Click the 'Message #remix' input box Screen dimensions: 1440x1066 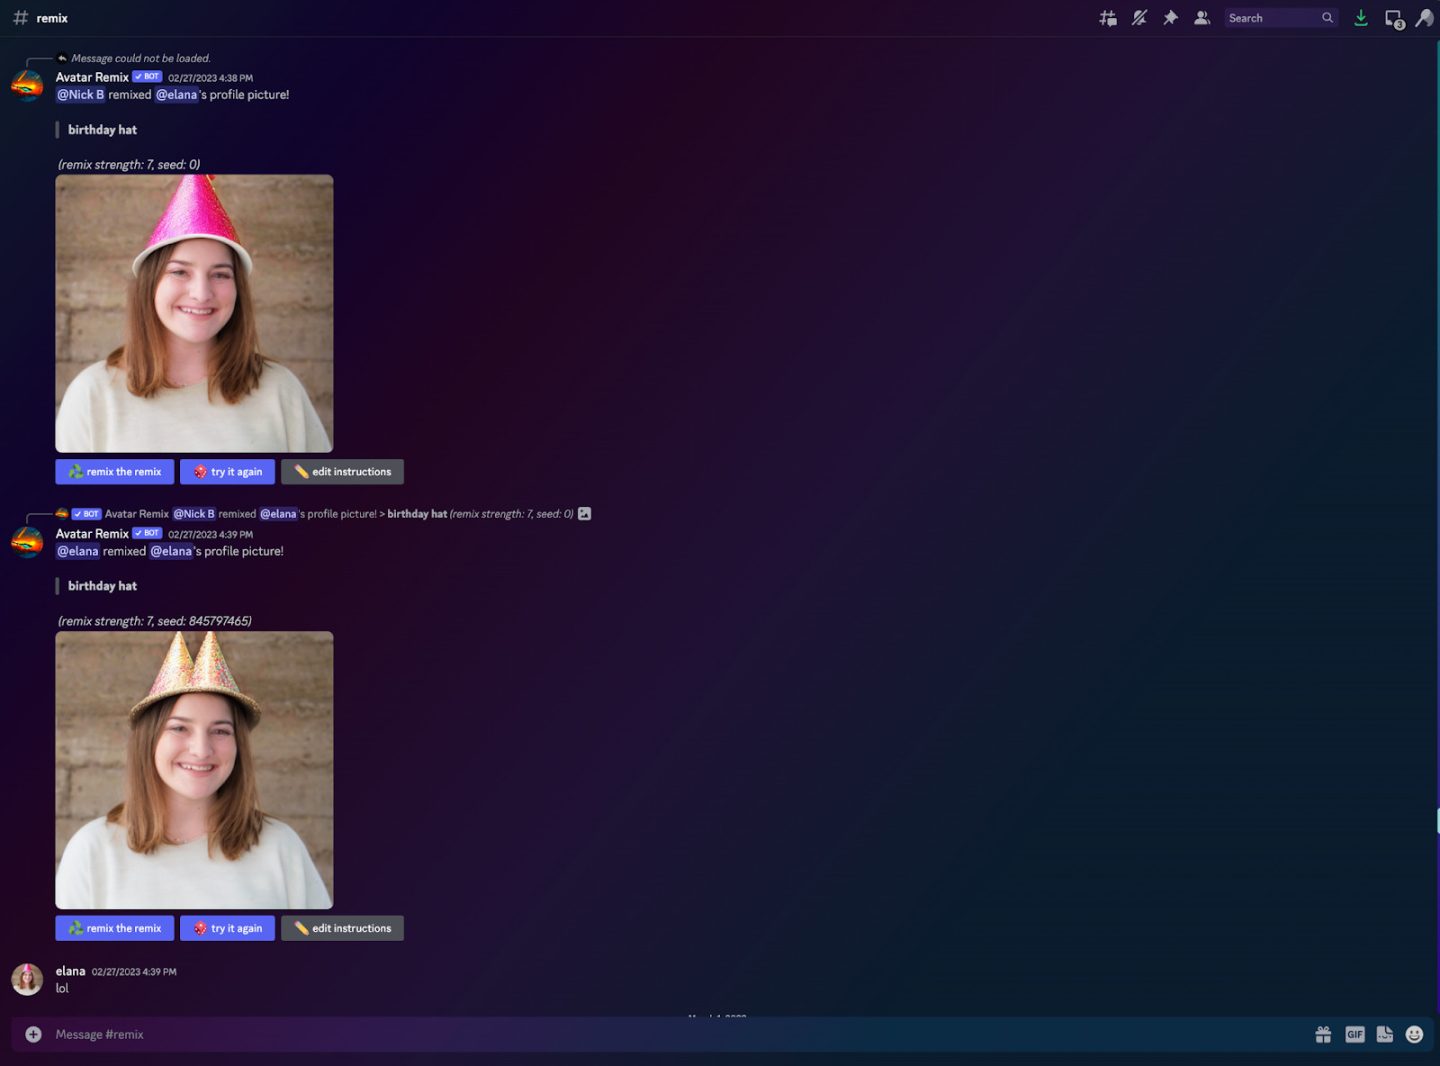pos(400,1034)
